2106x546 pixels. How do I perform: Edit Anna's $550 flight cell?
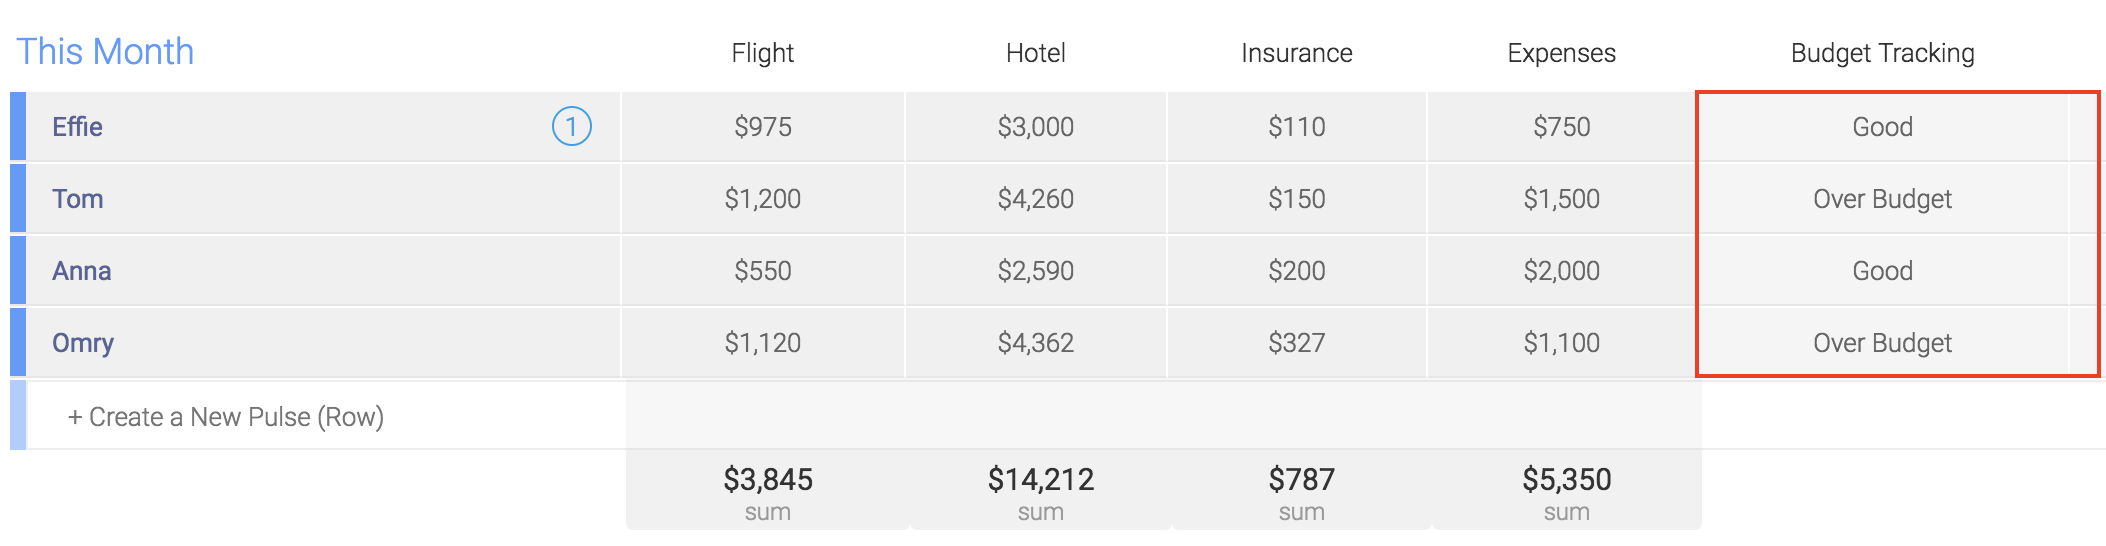click(x=762, y=271)
